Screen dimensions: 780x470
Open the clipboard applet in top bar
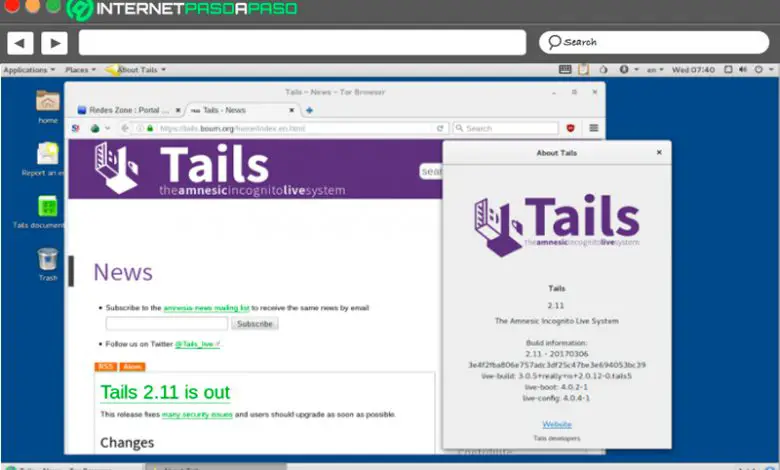(x=584, y=70)
